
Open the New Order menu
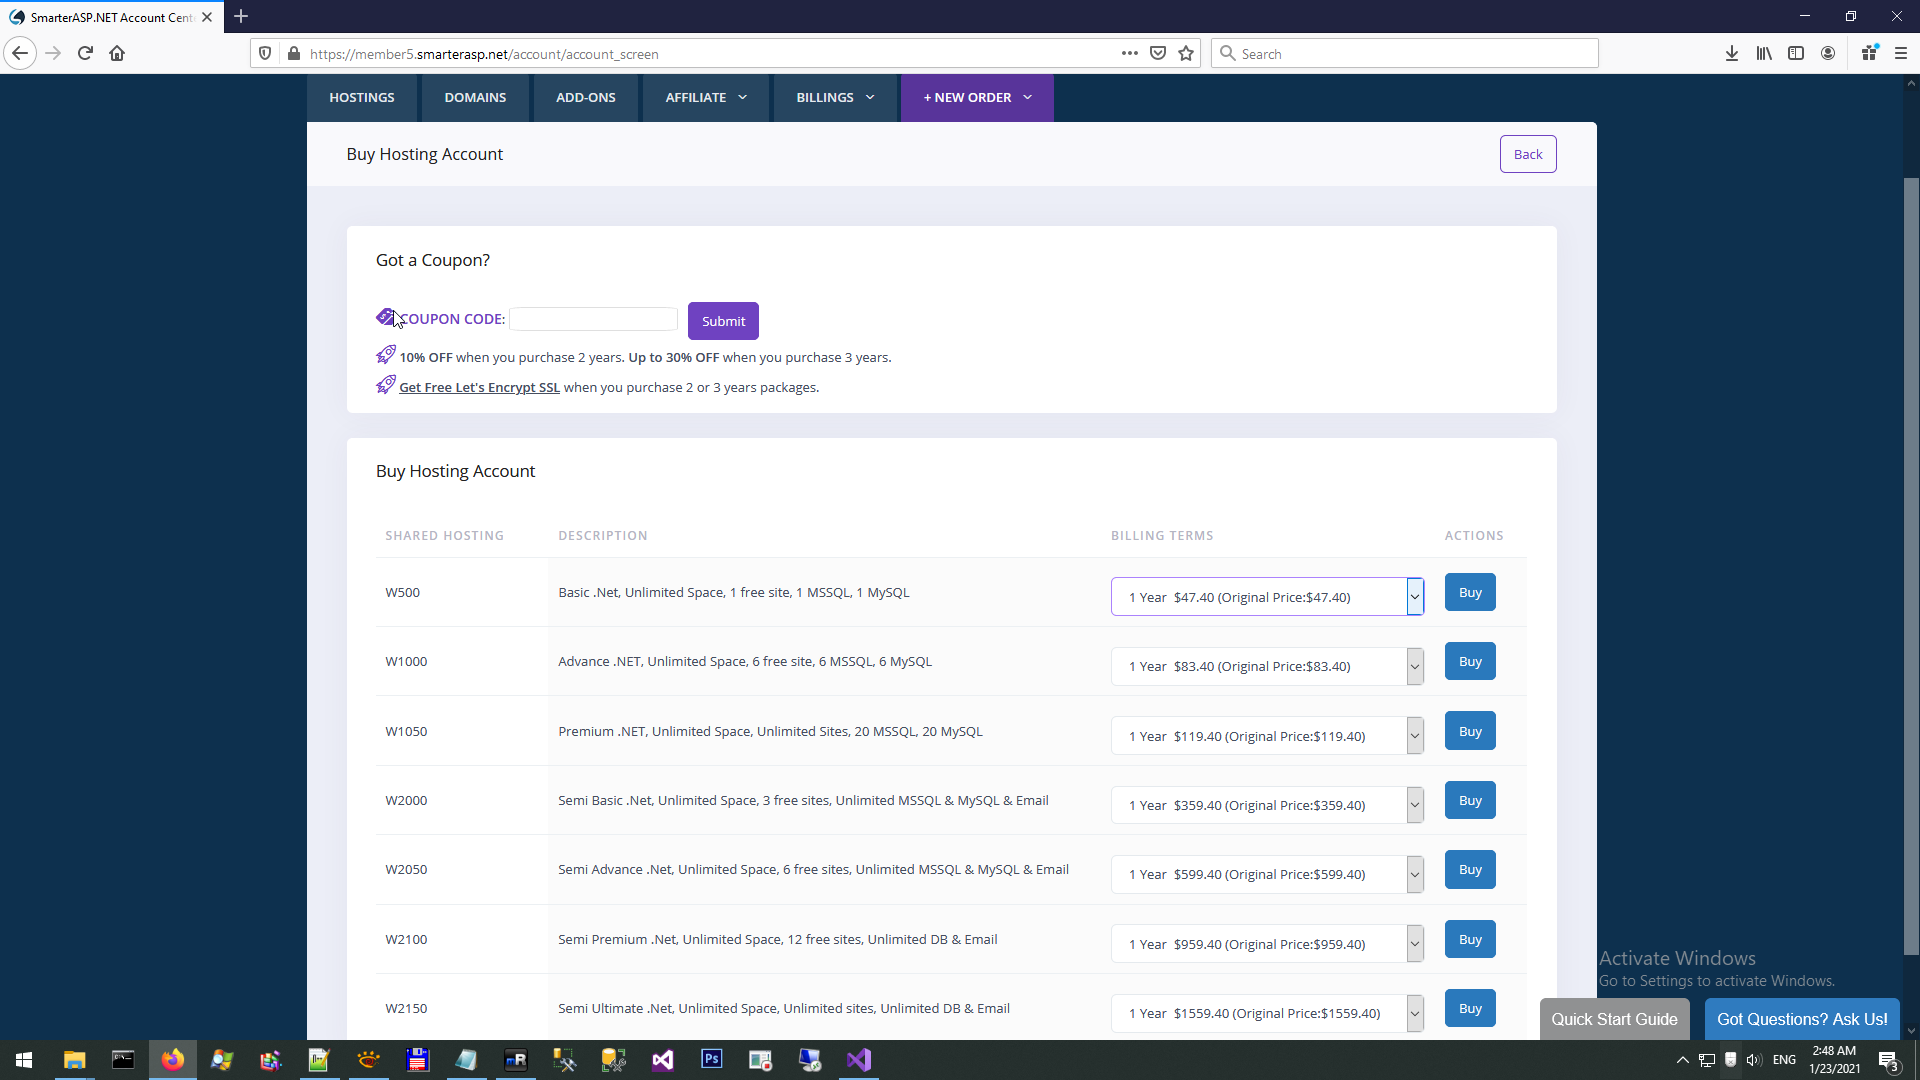click(976, 98)
